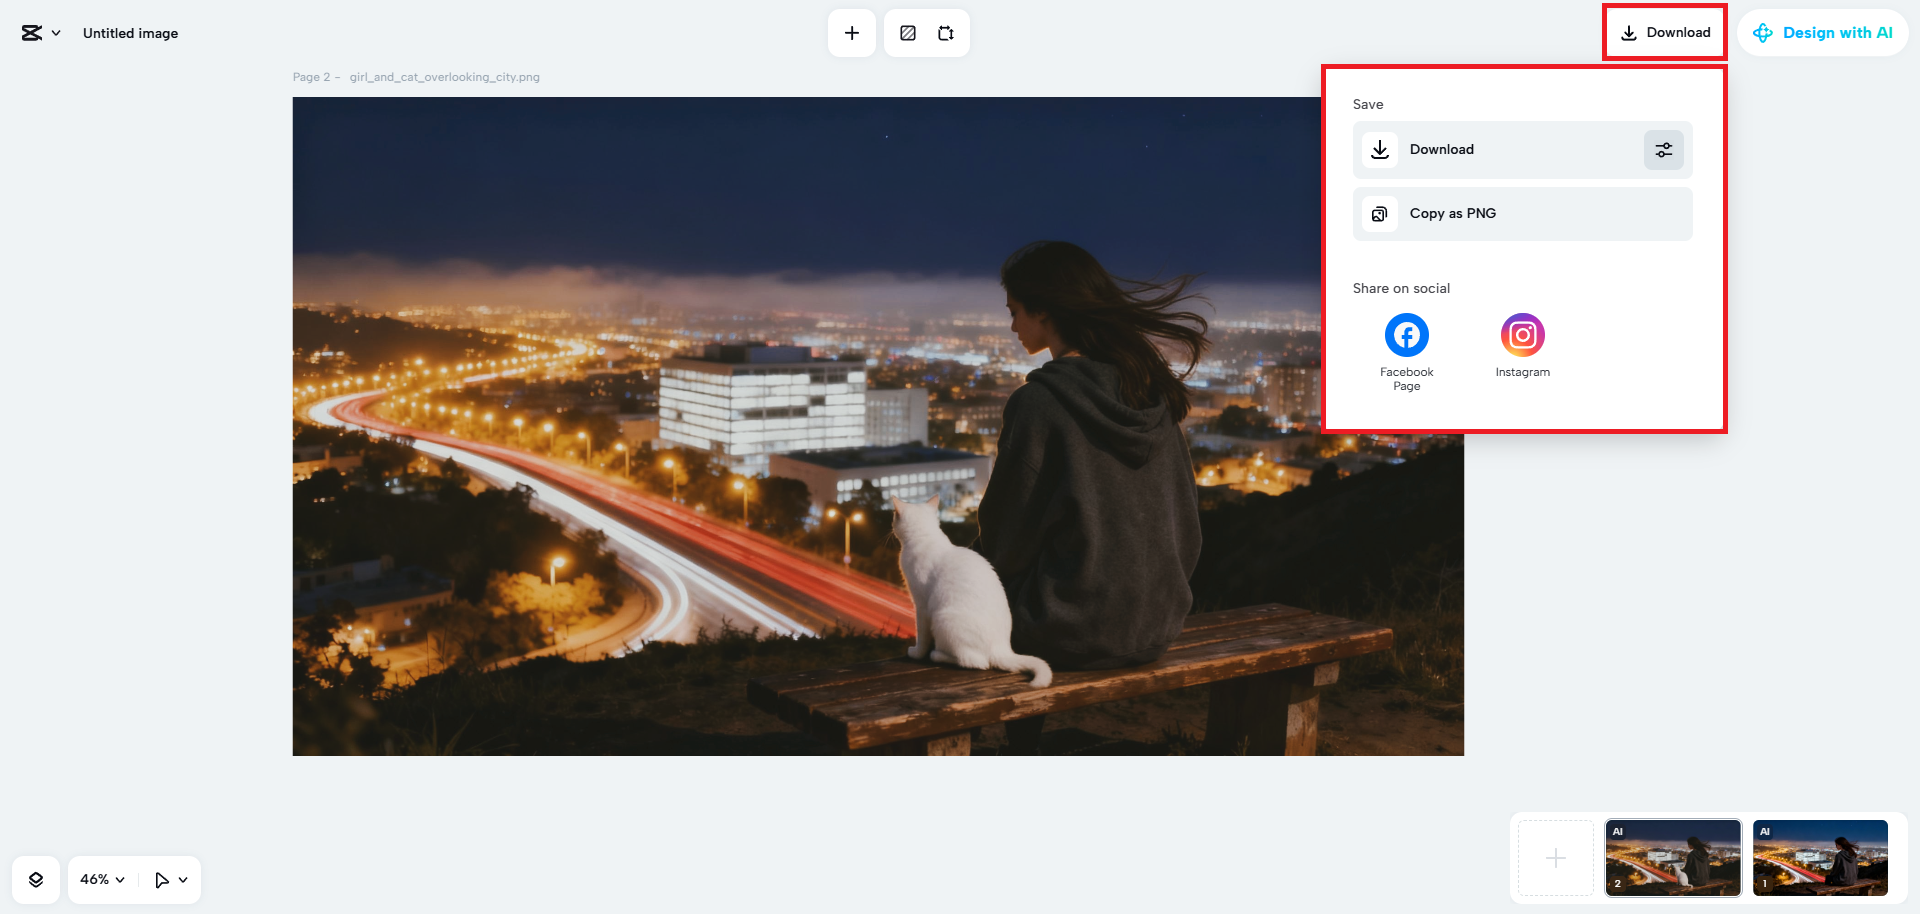
Task: Add a new page via dashed placeholder
Action: pos(1555,858)
